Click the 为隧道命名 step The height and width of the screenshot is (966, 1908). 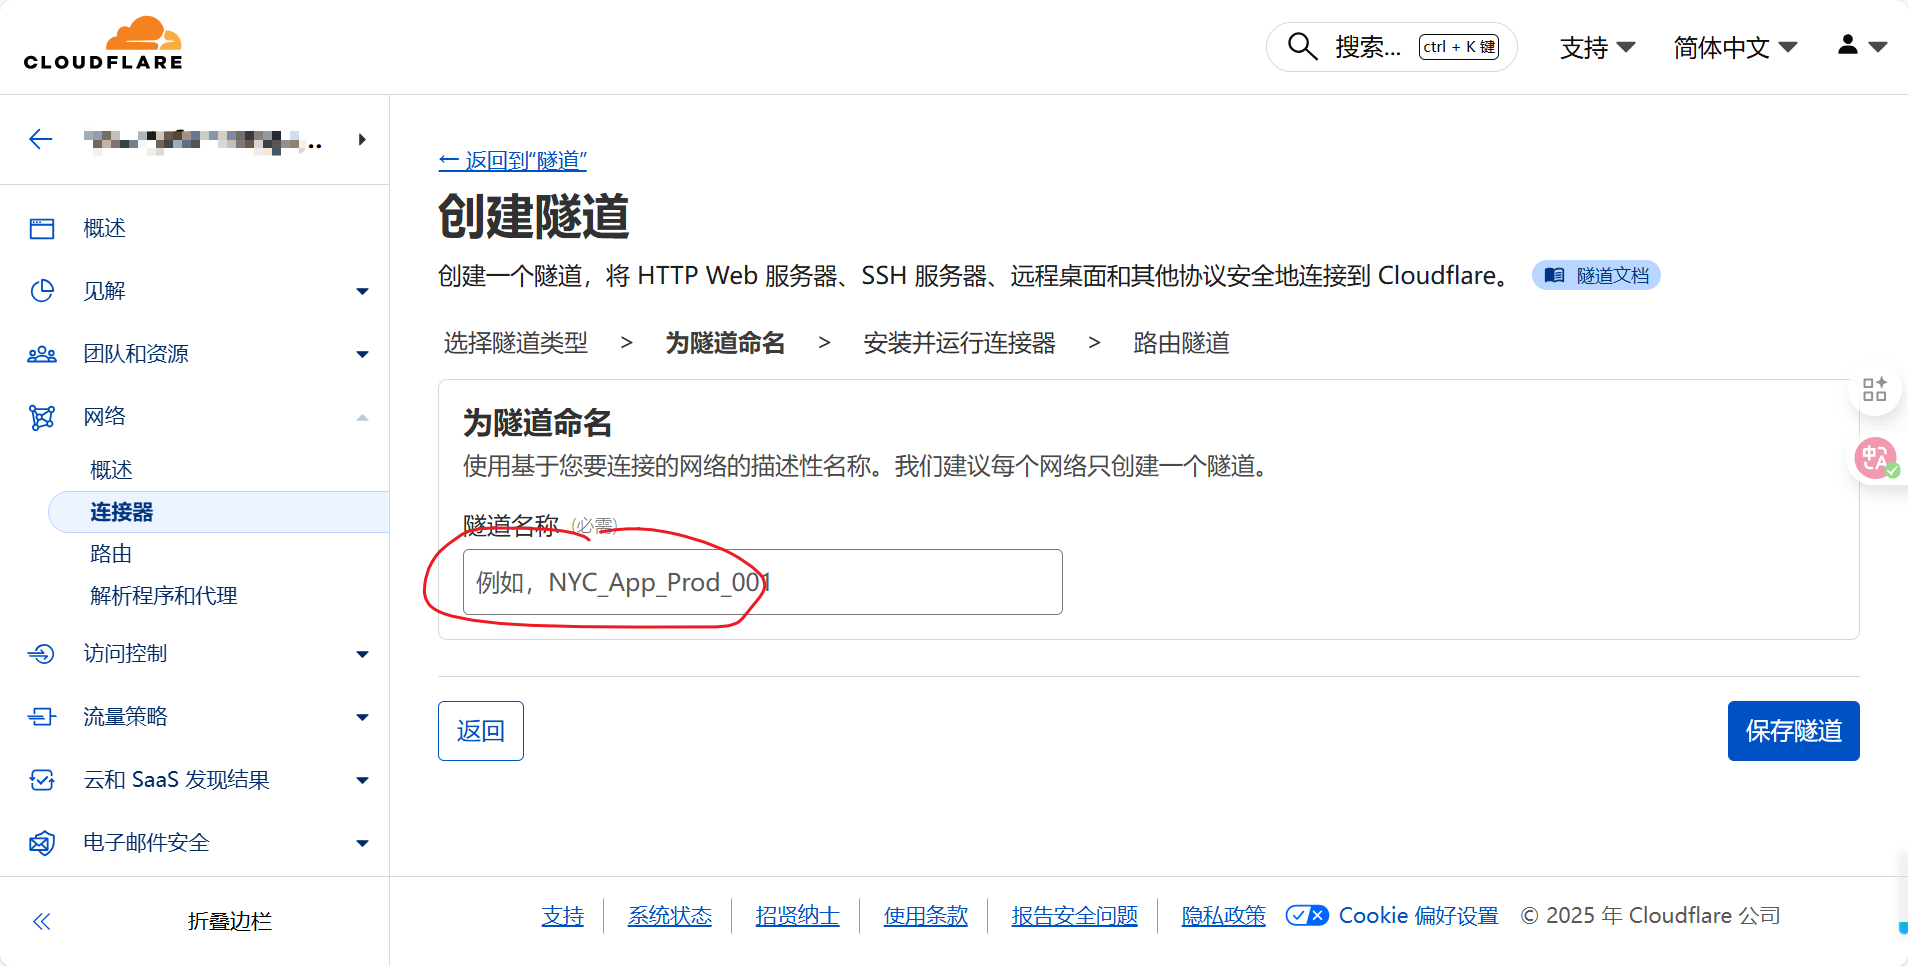pos(725,343)
